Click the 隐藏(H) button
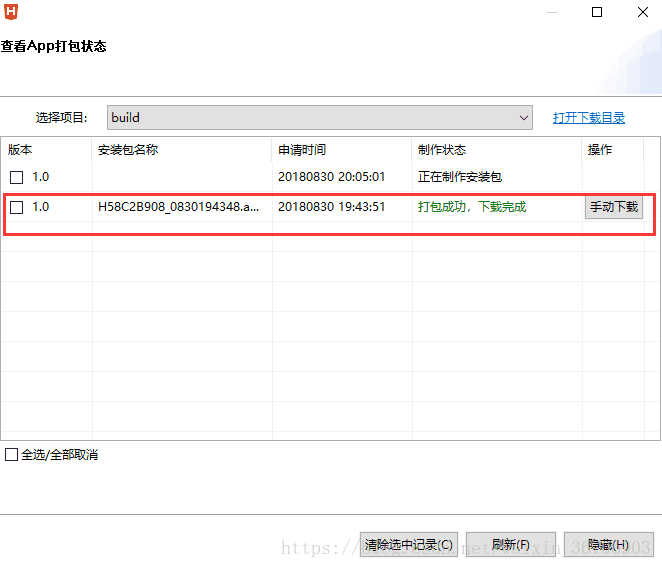Screen dimensions: 662x568 (x=608, y=544)
